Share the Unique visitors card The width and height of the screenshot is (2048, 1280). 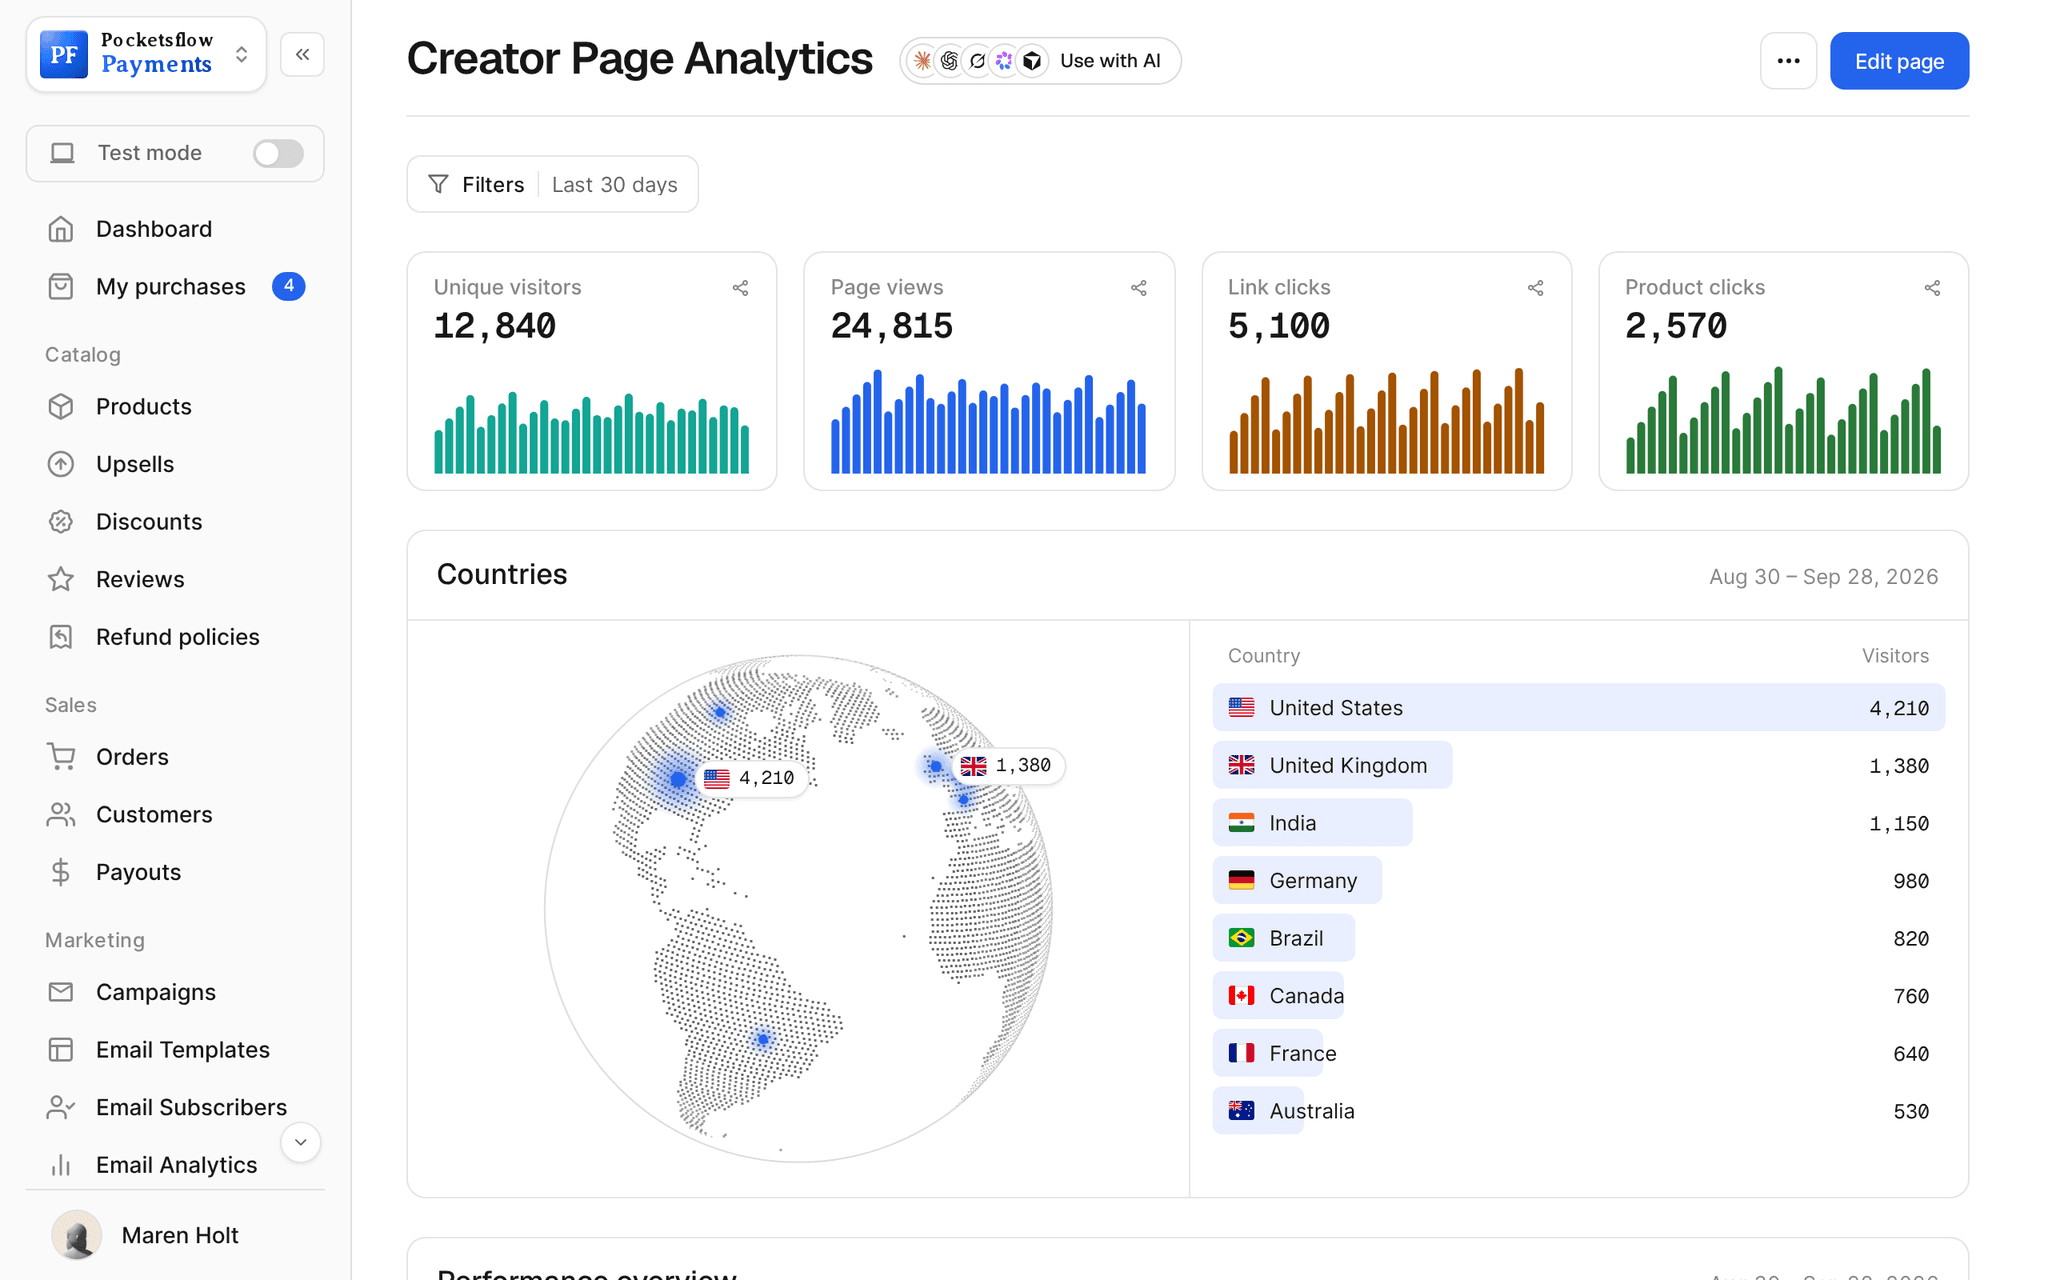coord(740,288)
